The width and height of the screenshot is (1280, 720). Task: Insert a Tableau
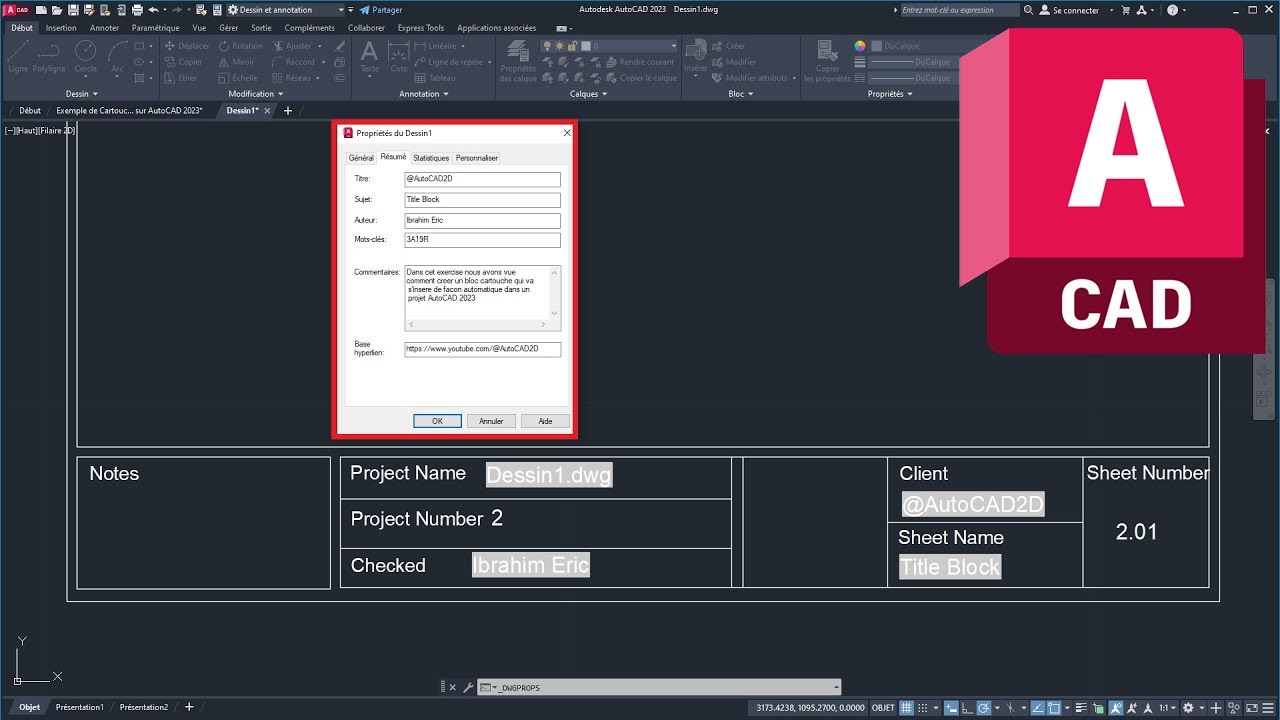click(x=435, y=78)
